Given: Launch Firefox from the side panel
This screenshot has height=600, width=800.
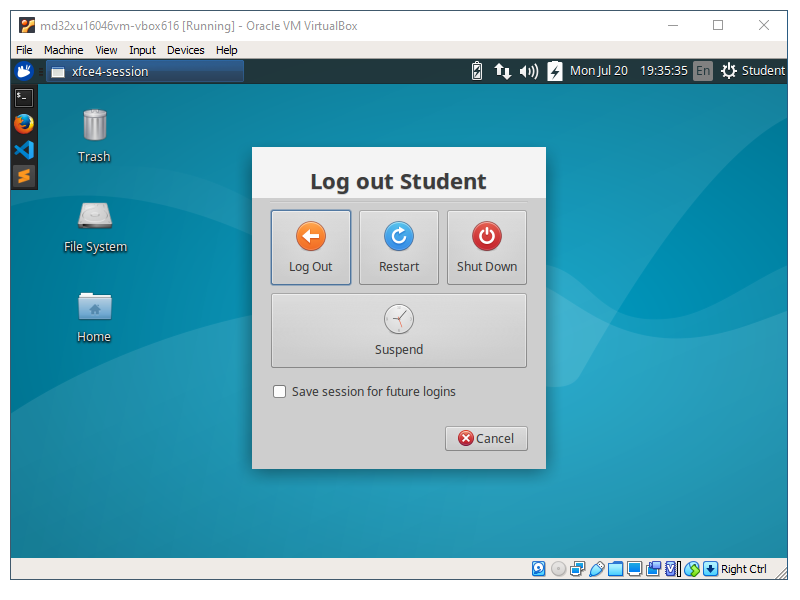Looking at the screenshot, I should (24, 123).
